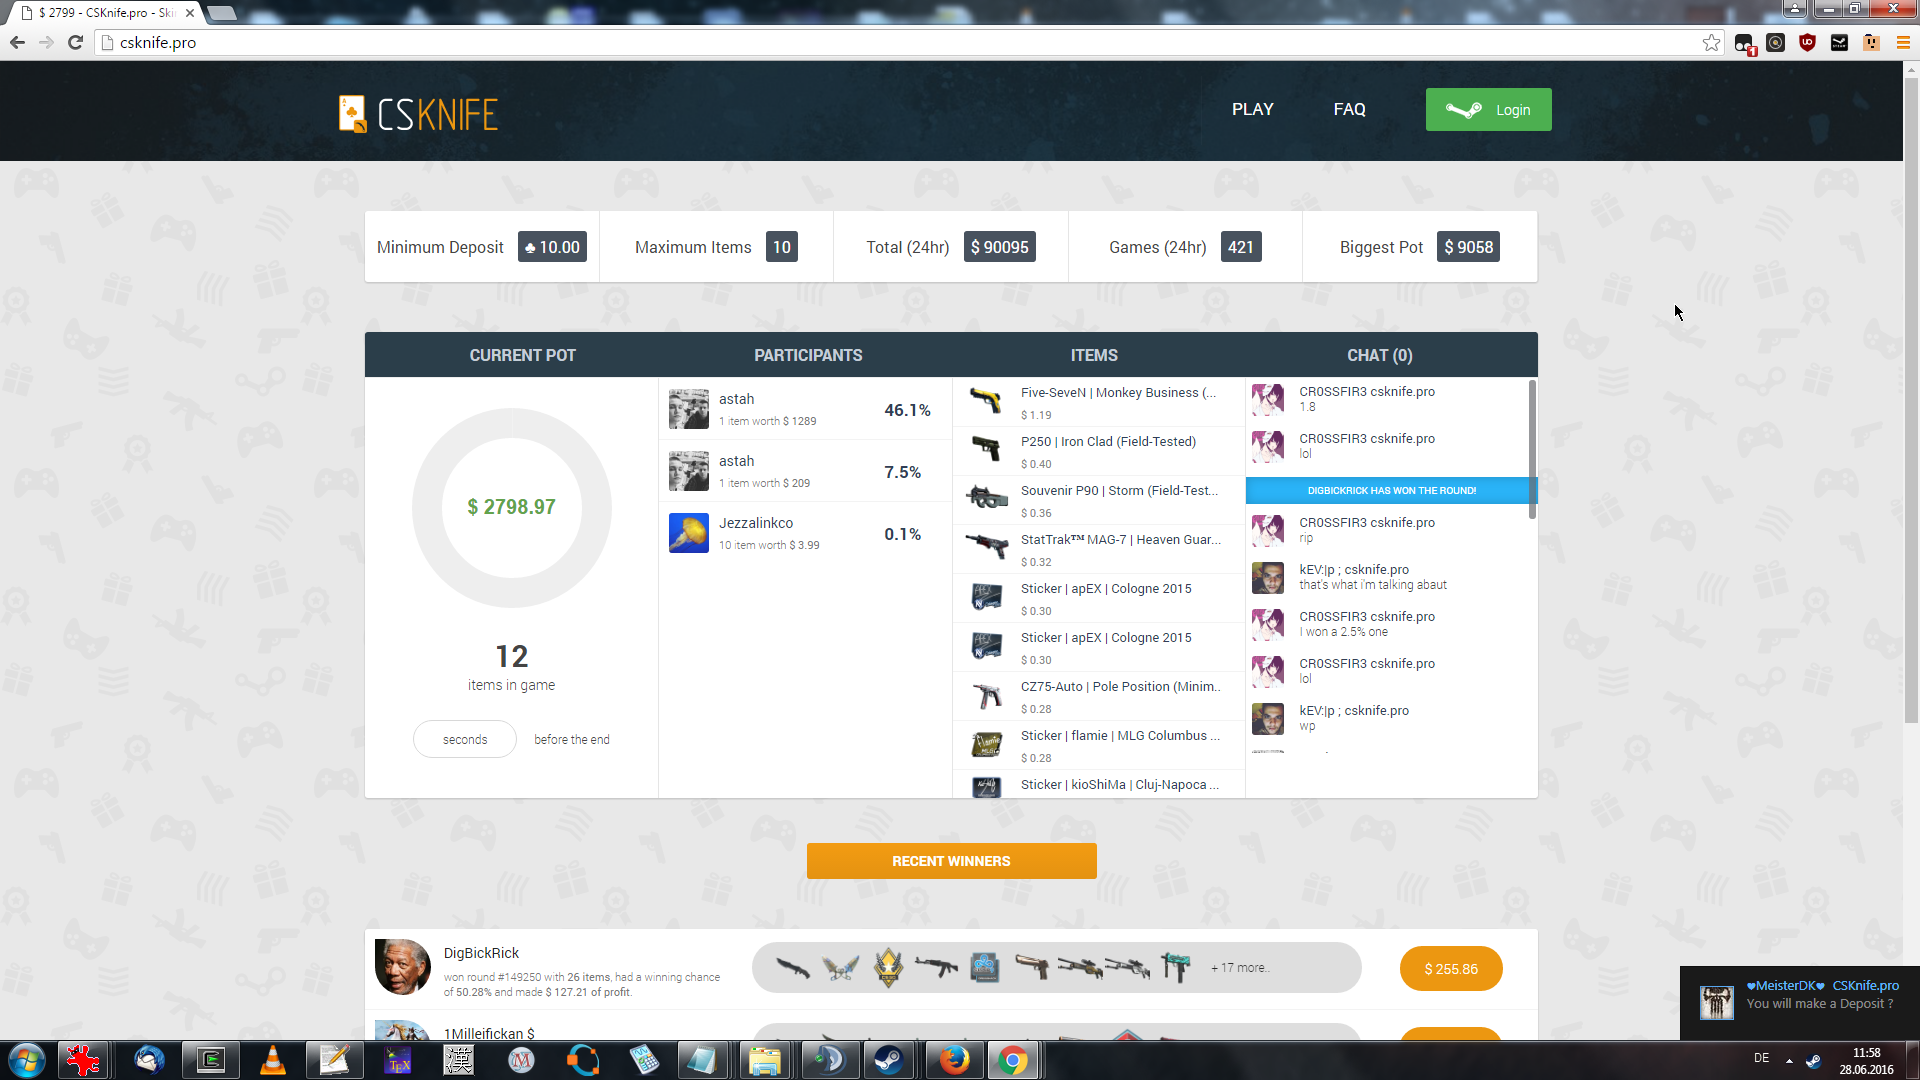Click the uBlock extension icon
1920x1080 pixels.
click(x=1807, y=43)
